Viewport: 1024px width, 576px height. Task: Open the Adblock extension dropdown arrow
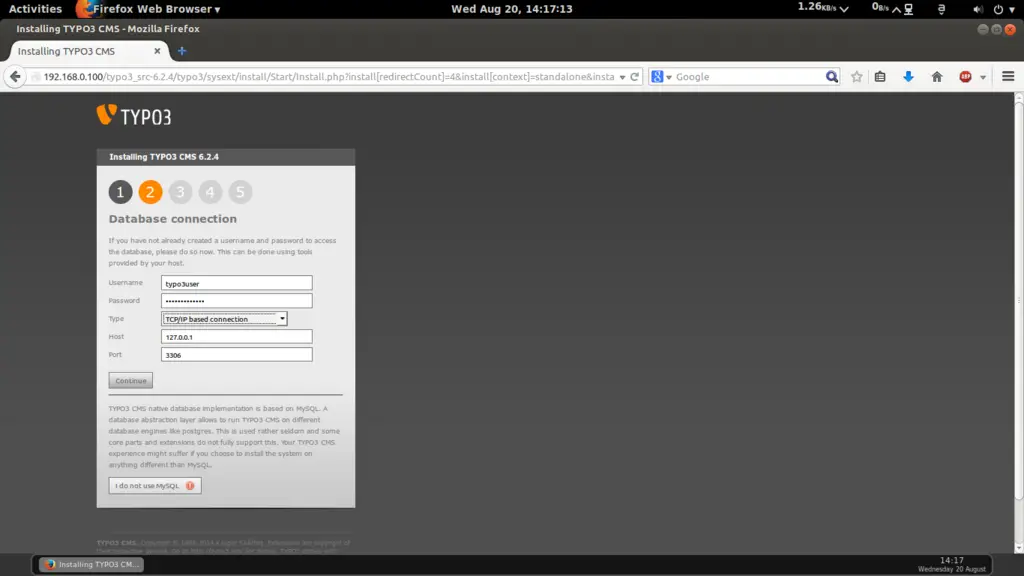click(982, 77)
